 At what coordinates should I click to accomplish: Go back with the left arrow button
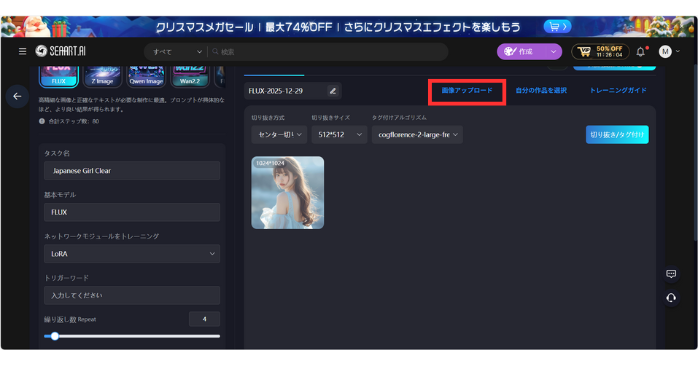(17, 96)
